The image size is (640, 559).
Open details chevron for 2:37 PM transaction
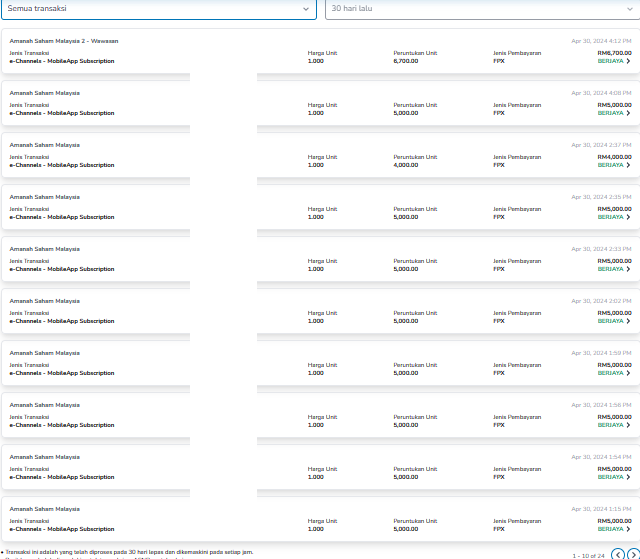click(628, 165)
